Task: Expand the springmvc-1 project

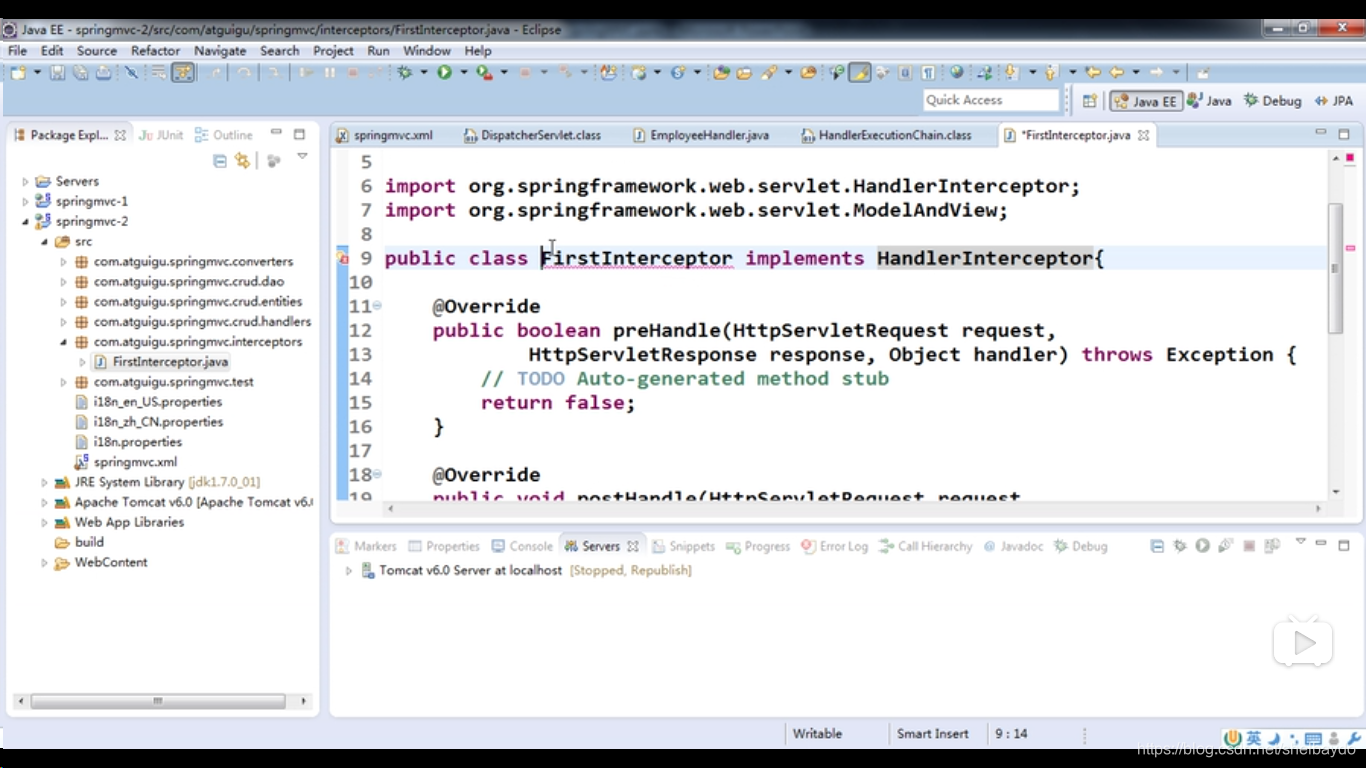Action: pyautogui.click(x=25, y=201)
